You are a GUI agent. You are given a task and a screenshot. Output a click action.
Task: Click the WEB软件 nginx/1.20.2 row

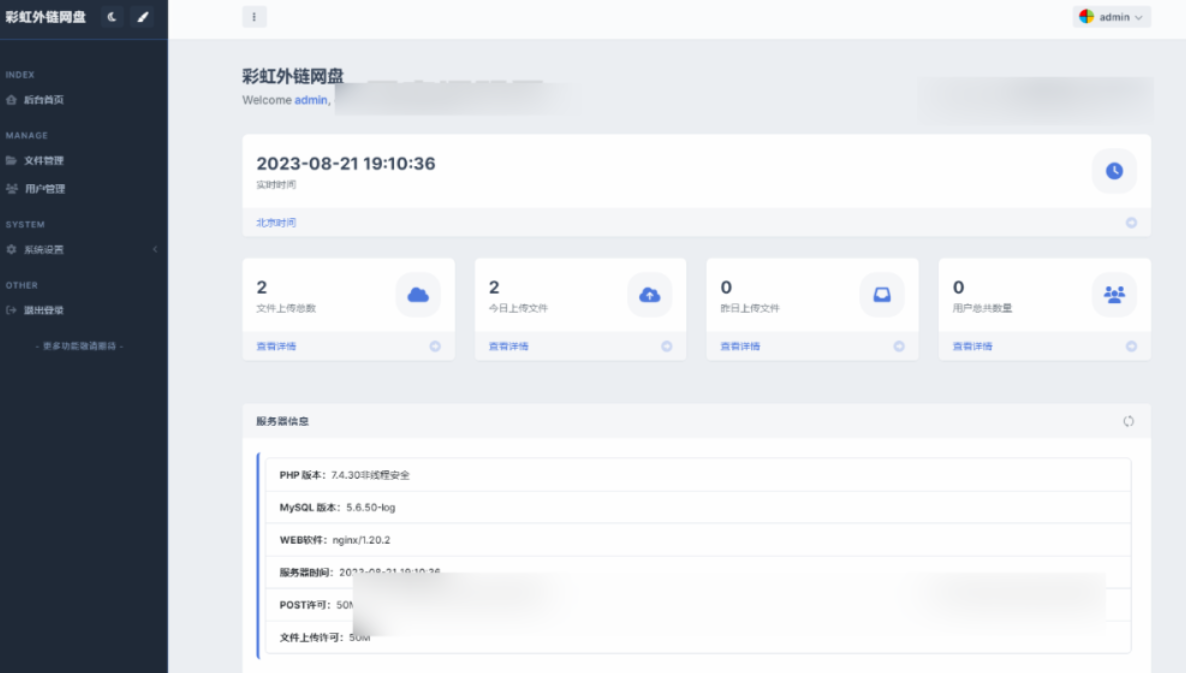(x=698, y=540)
